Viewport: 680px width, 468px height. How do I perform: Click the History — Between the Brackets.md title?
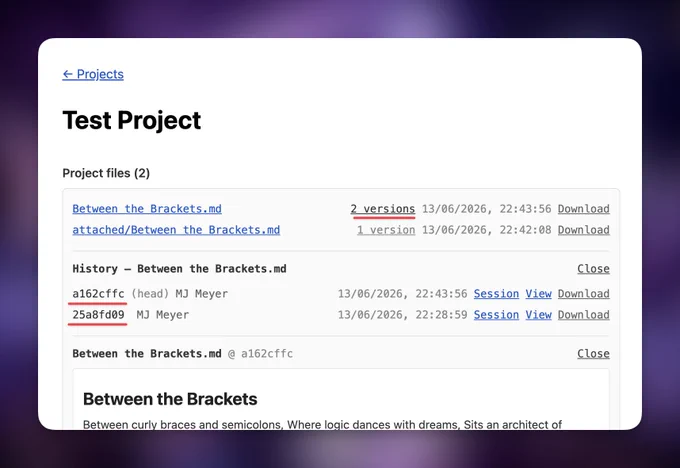180,268
